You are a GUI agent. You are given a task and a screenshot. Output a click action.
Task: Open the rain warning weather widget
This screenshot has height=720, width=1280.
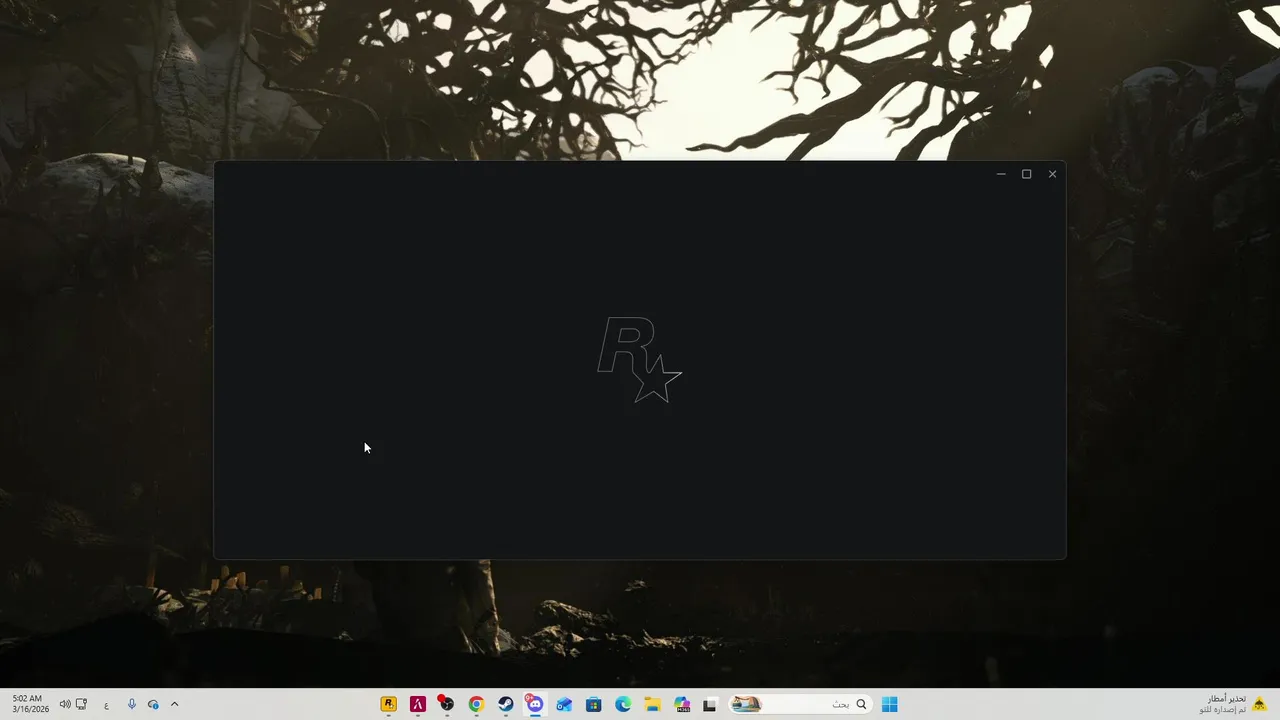1233,704
